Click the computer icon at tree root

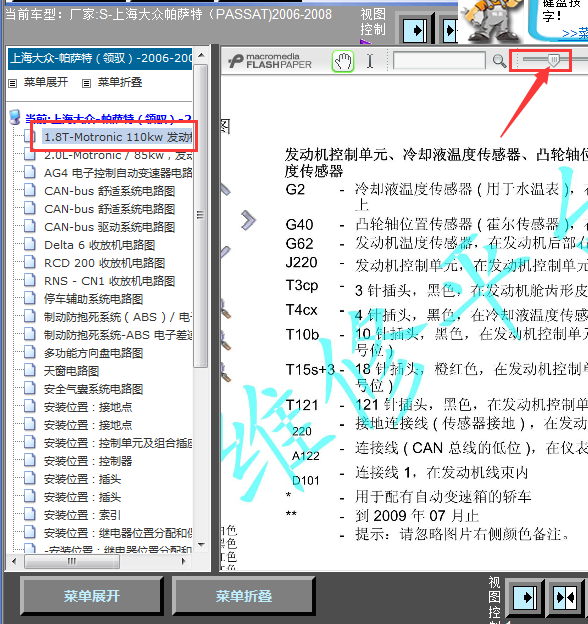coord(15,117)
